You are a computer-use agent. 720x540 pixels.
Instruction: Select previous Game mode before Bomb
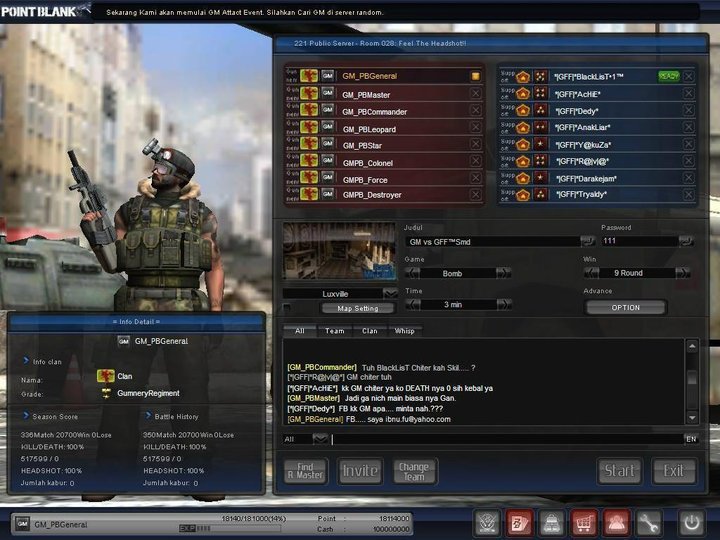(412, 273)
